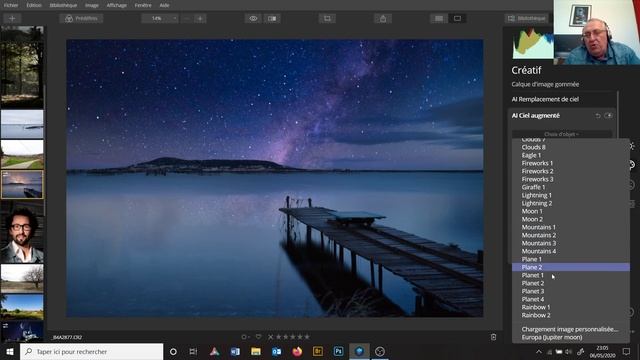
Task: Open the Affichage menu
Action: (x=117, y=5)
